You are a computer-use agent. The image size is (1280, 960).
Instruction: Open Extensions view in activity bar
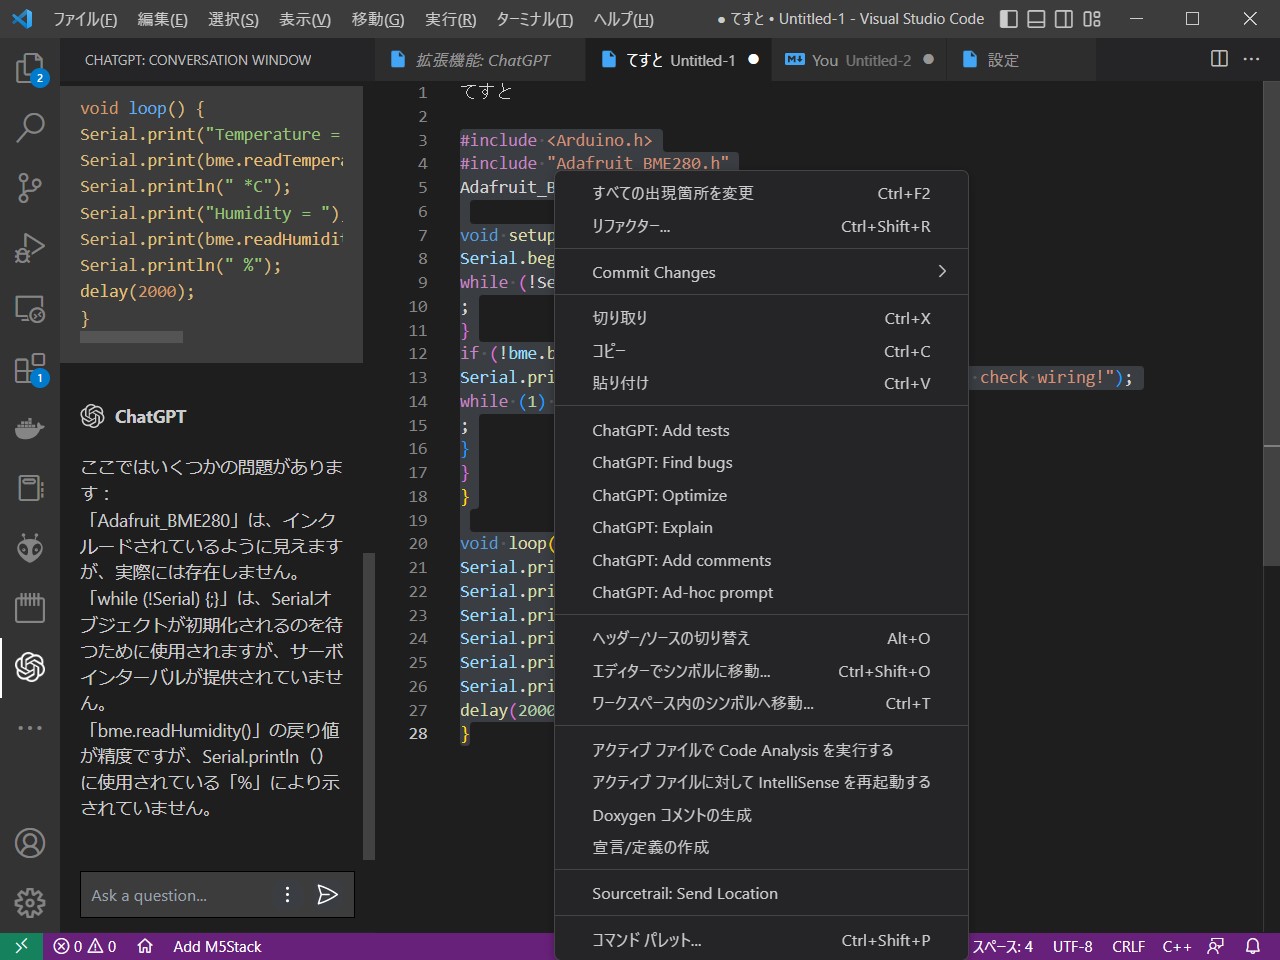coord(30,368)
